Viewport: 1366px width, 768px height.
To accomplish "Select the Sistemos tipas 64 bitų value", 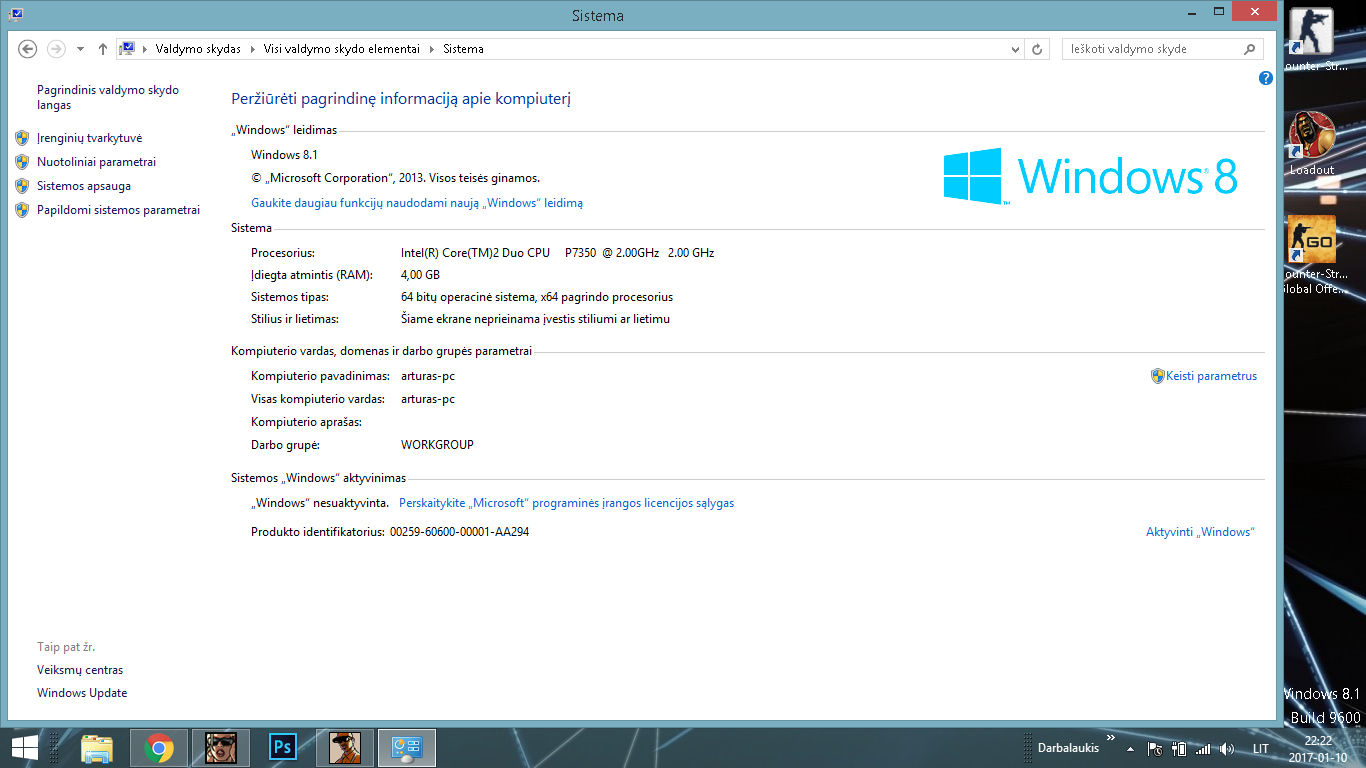I will (537, 297).
